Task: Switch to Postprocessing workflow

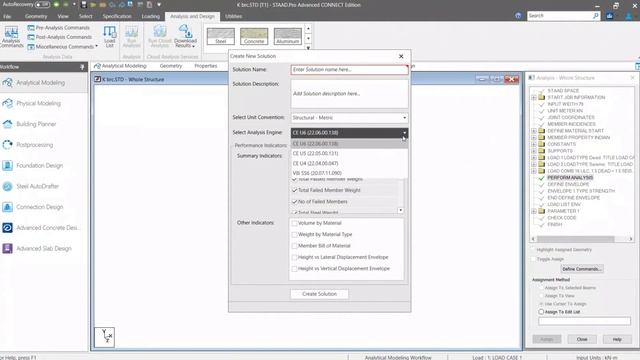Action: coord(35,145)
